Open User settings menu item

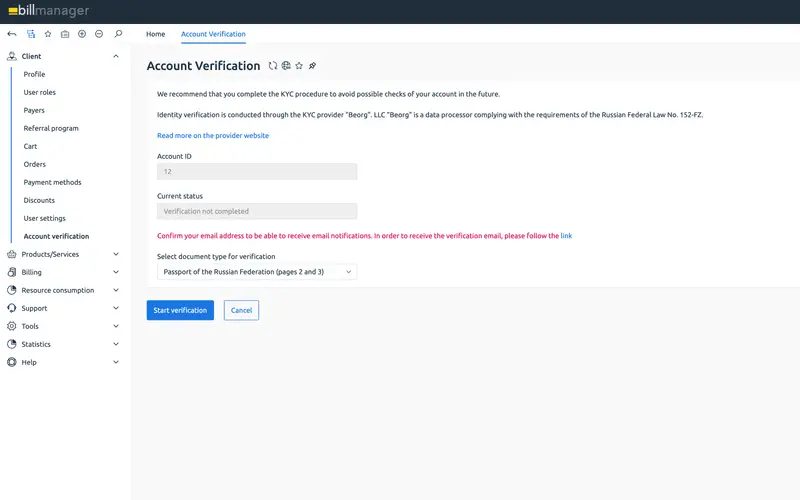44,218
